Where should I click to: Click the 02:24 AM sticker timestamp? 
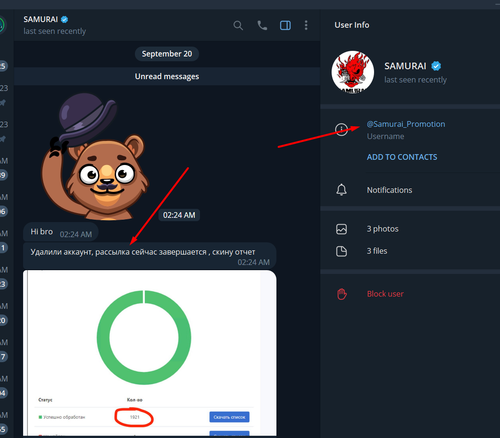click(179, 215)
